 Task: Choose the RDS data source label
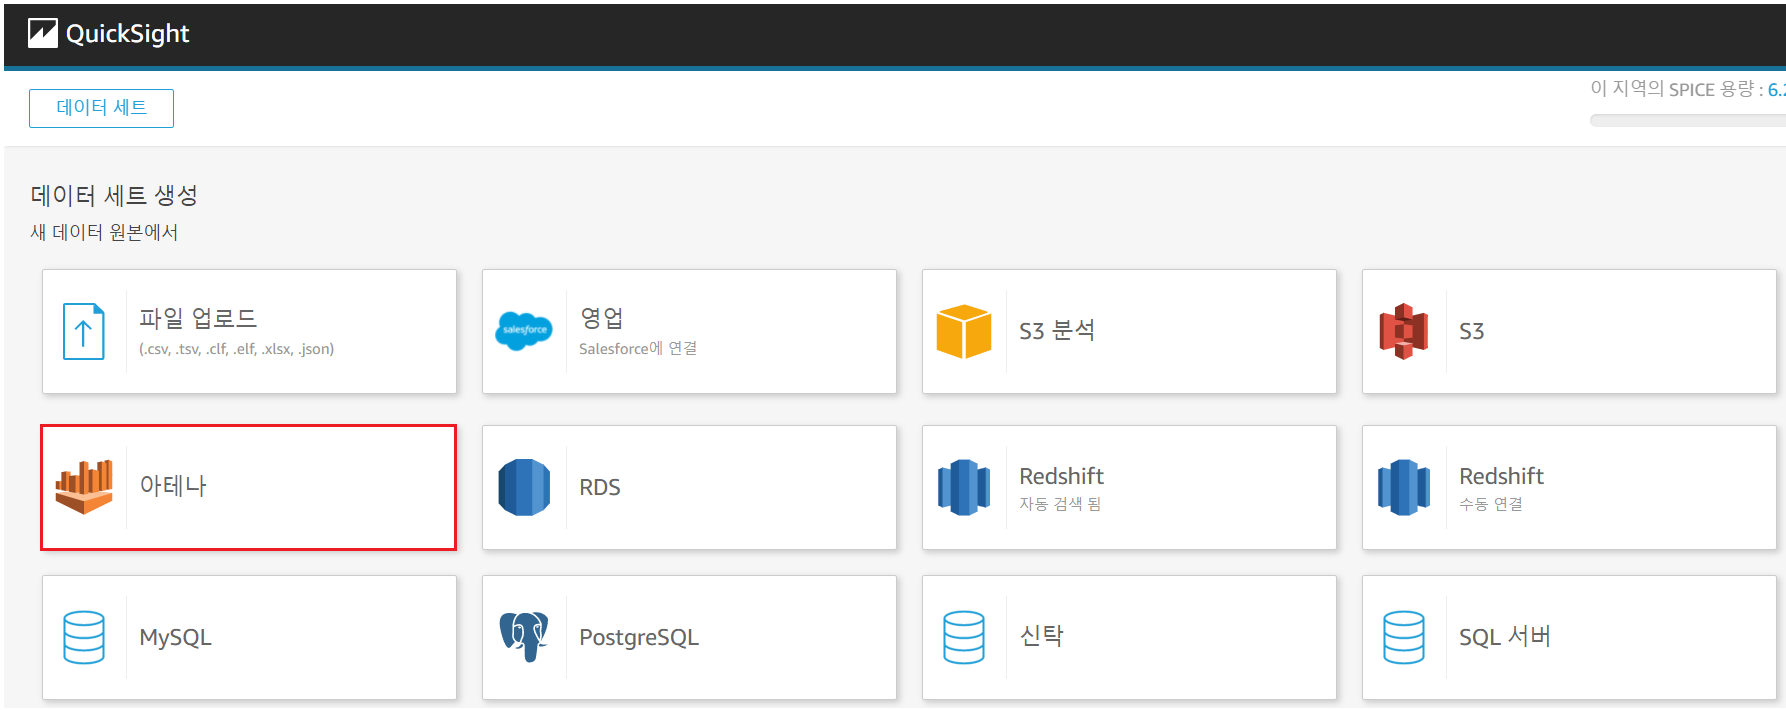click(x=600, y=487)
